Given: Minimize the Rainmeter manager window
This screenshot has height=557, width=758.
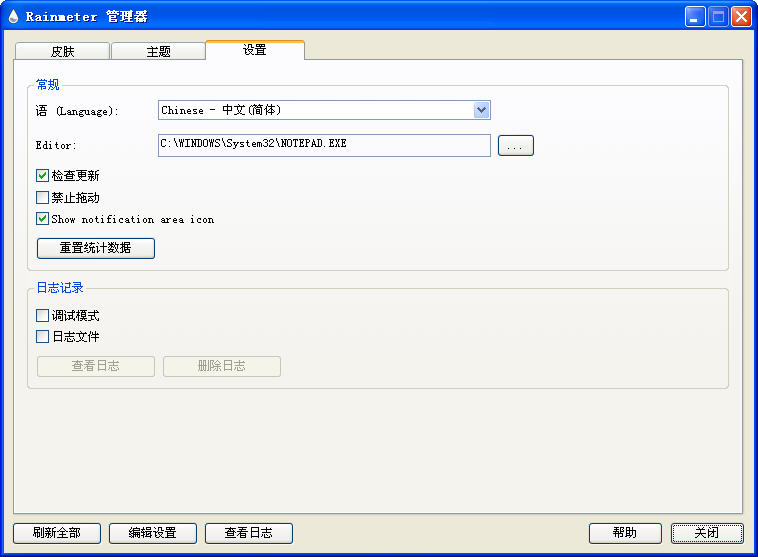Looking at the screenshot, I should coord(695,16).
